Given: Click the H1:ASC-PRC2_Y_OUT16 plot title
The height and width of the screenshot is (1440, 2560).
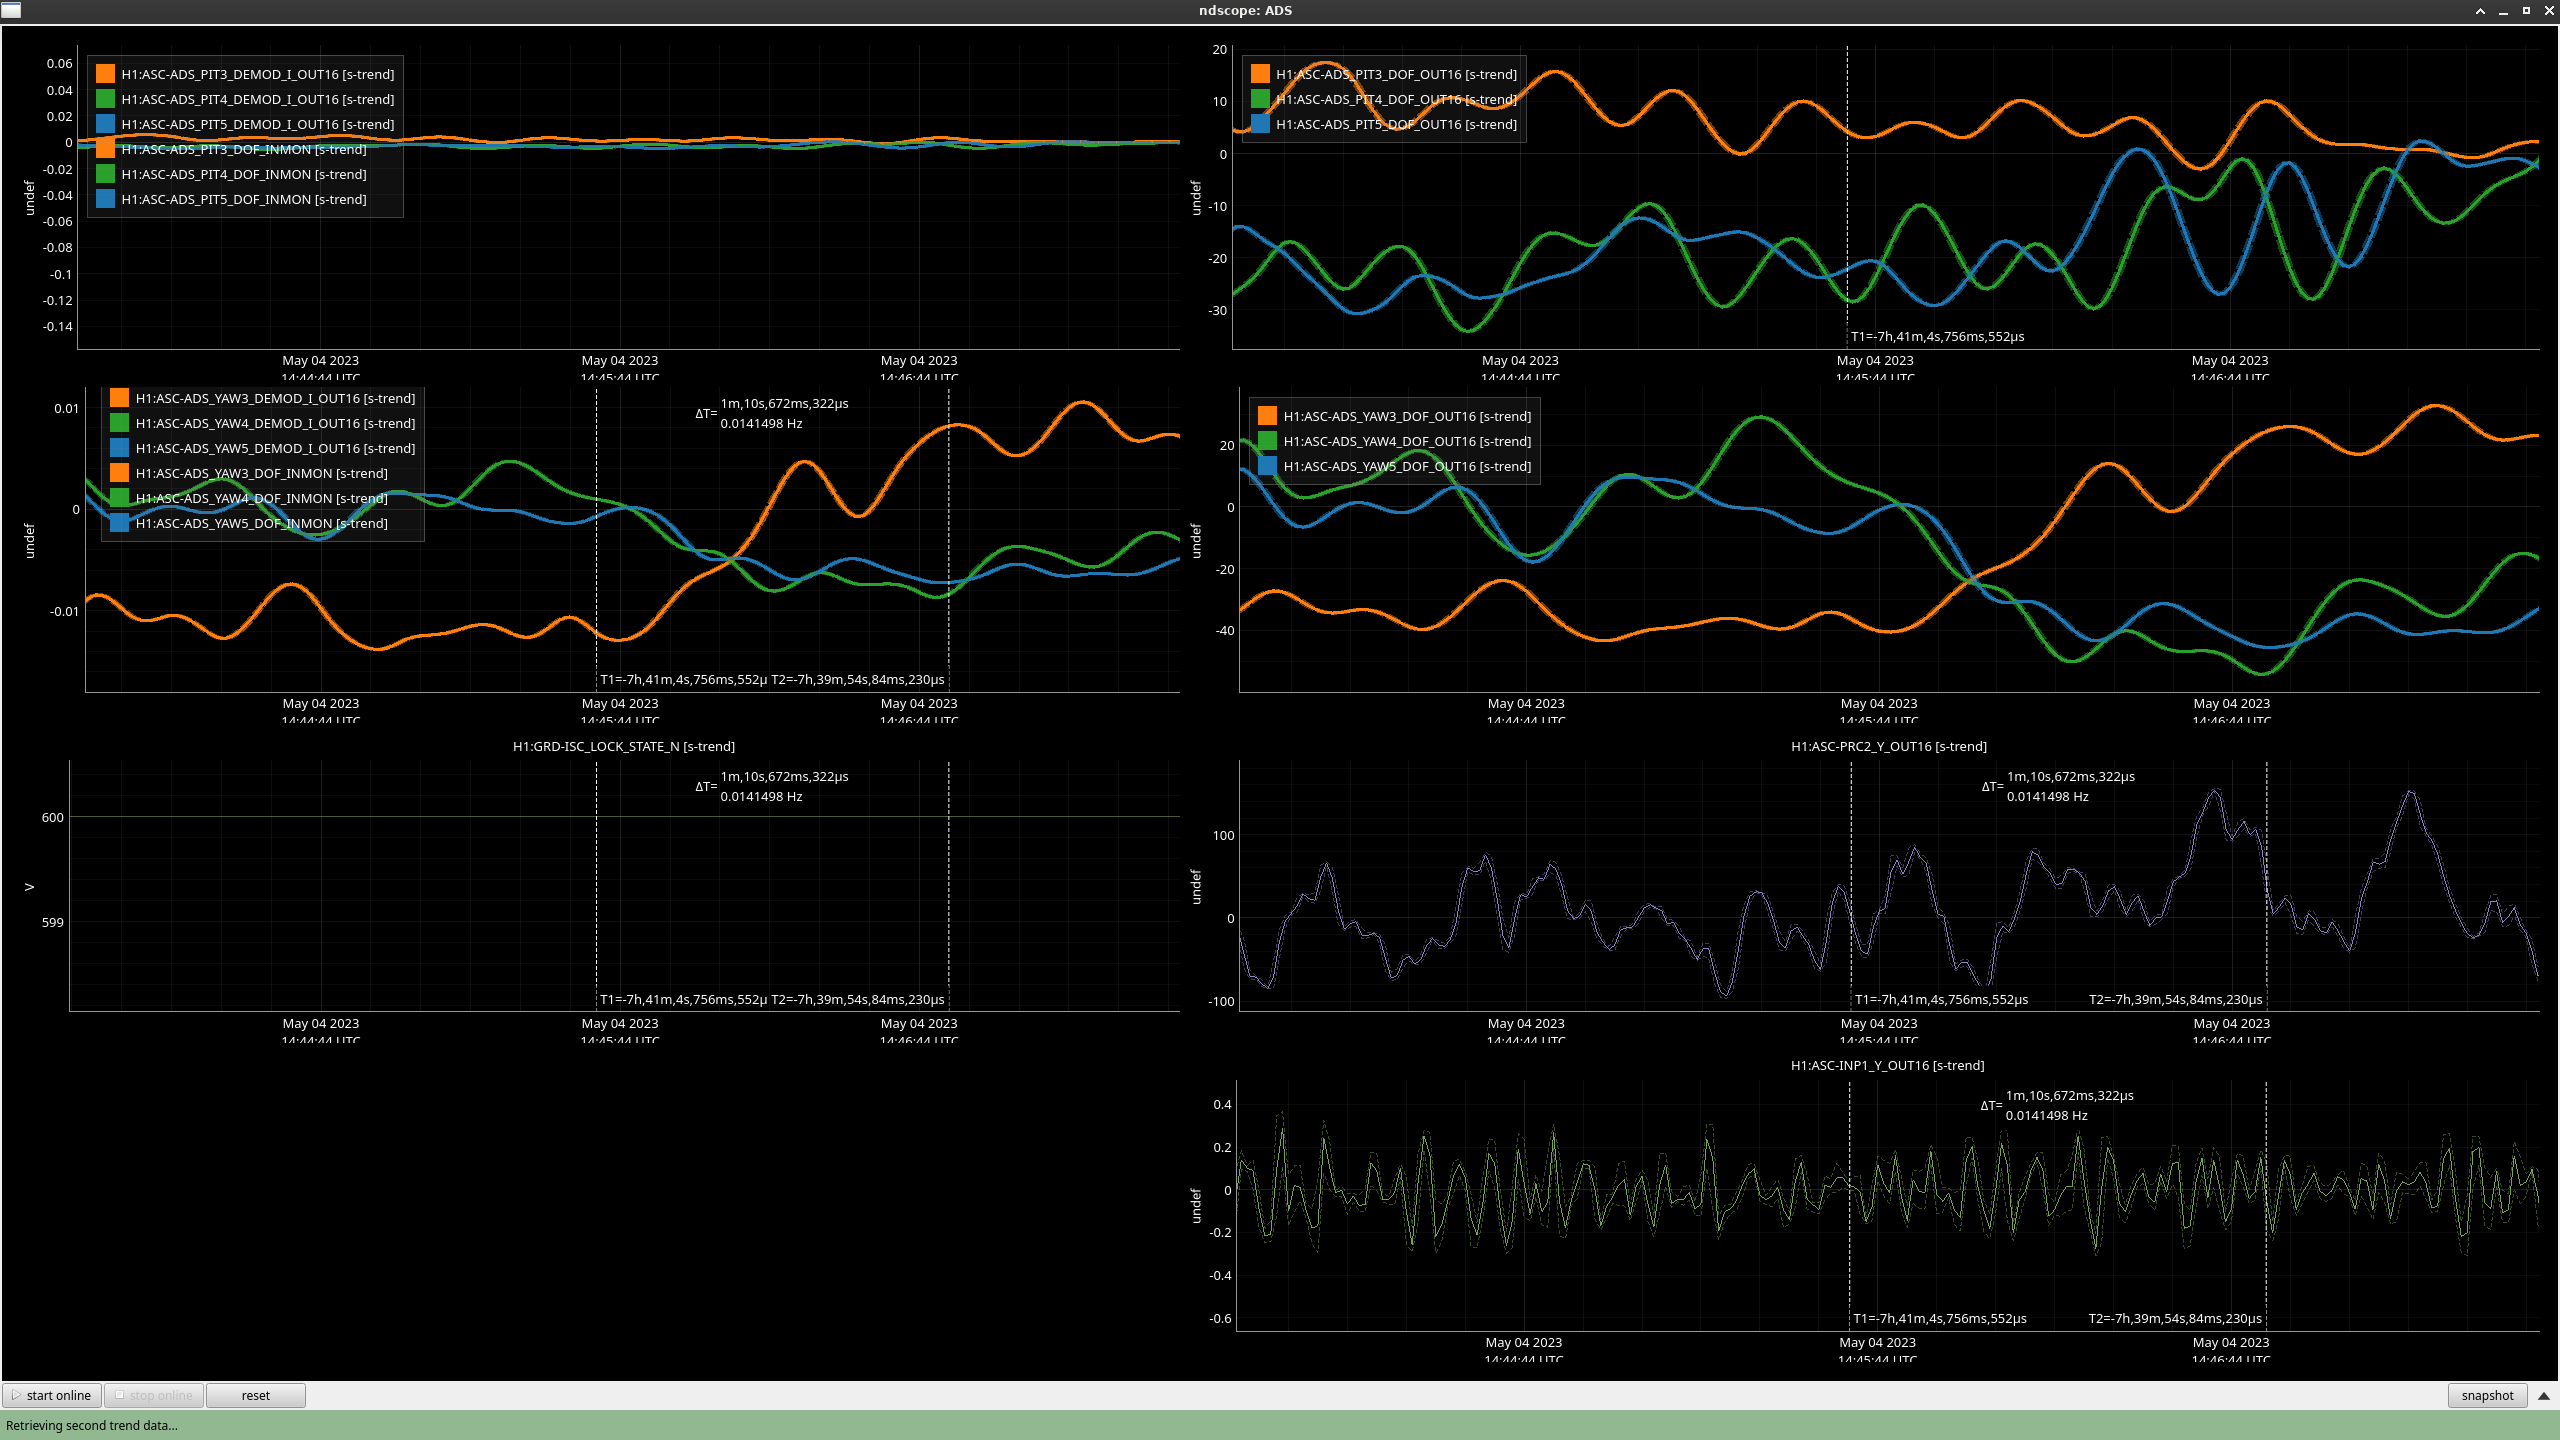Looking at the screenshot, I should 1888,746.
